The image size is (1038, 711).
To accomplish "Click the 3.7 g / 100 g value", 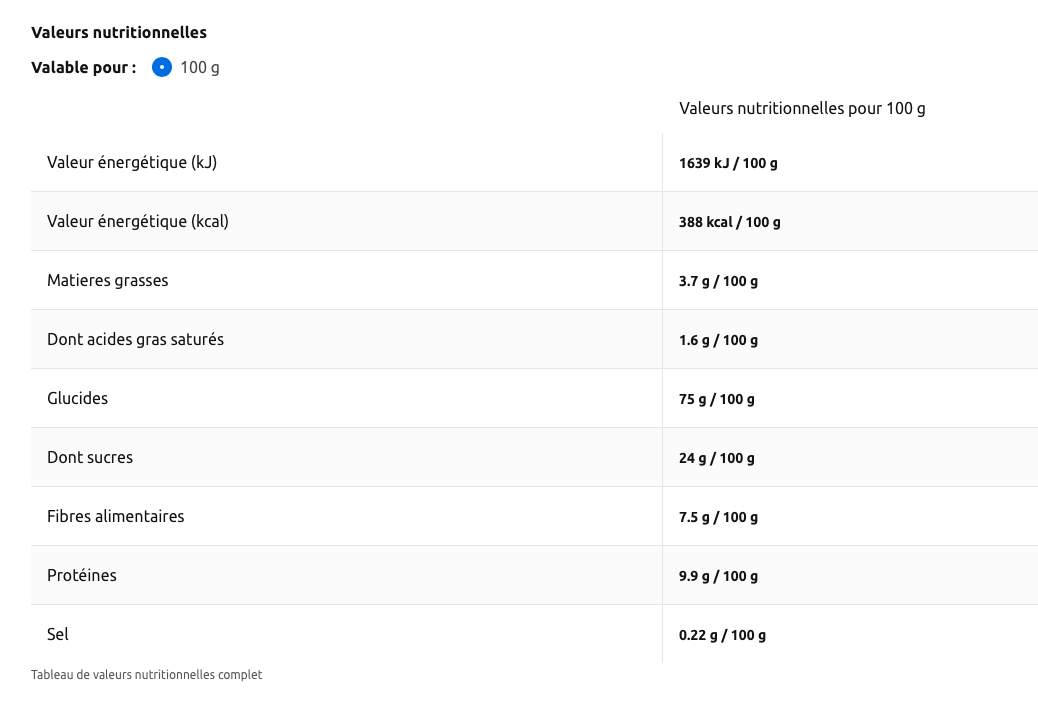I will (718, 281).
